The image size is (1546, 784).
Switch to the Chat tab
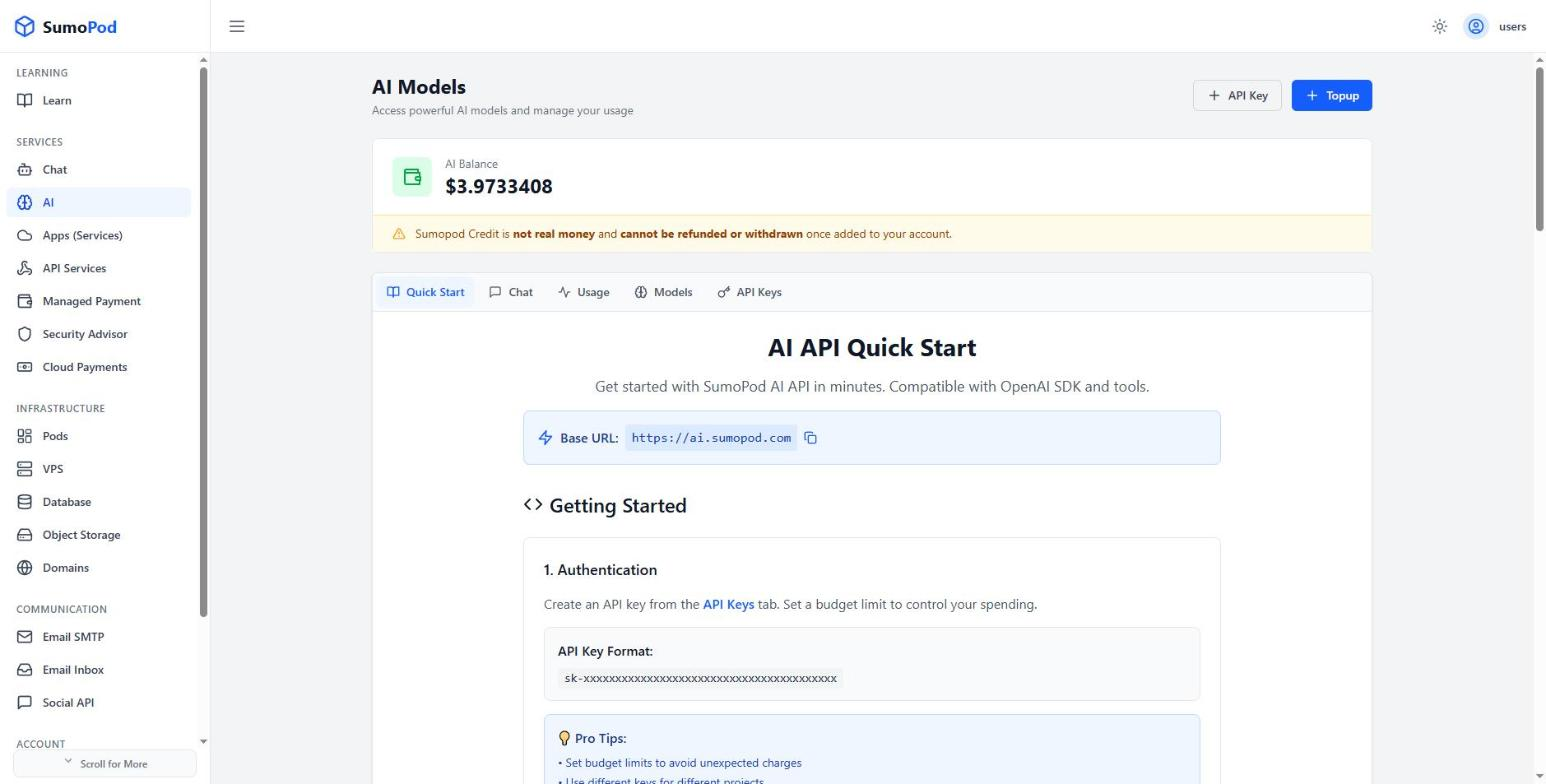tap(511, 292)
